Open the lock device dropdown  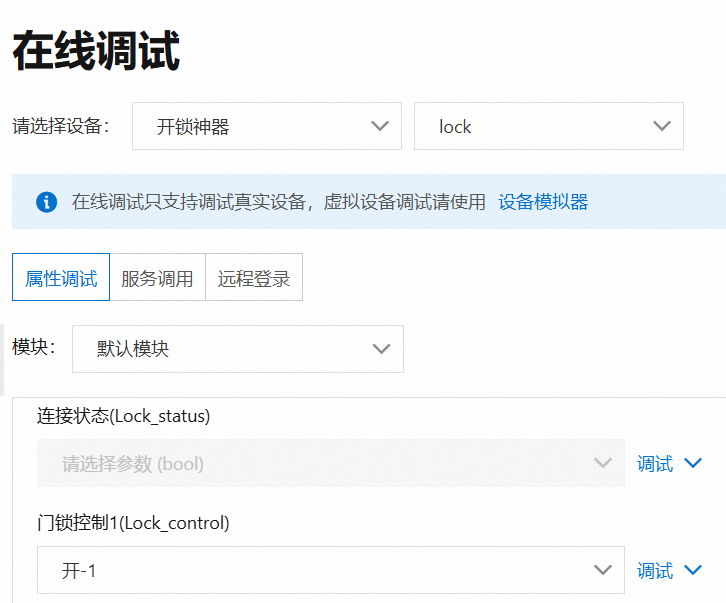coord(548,126)
